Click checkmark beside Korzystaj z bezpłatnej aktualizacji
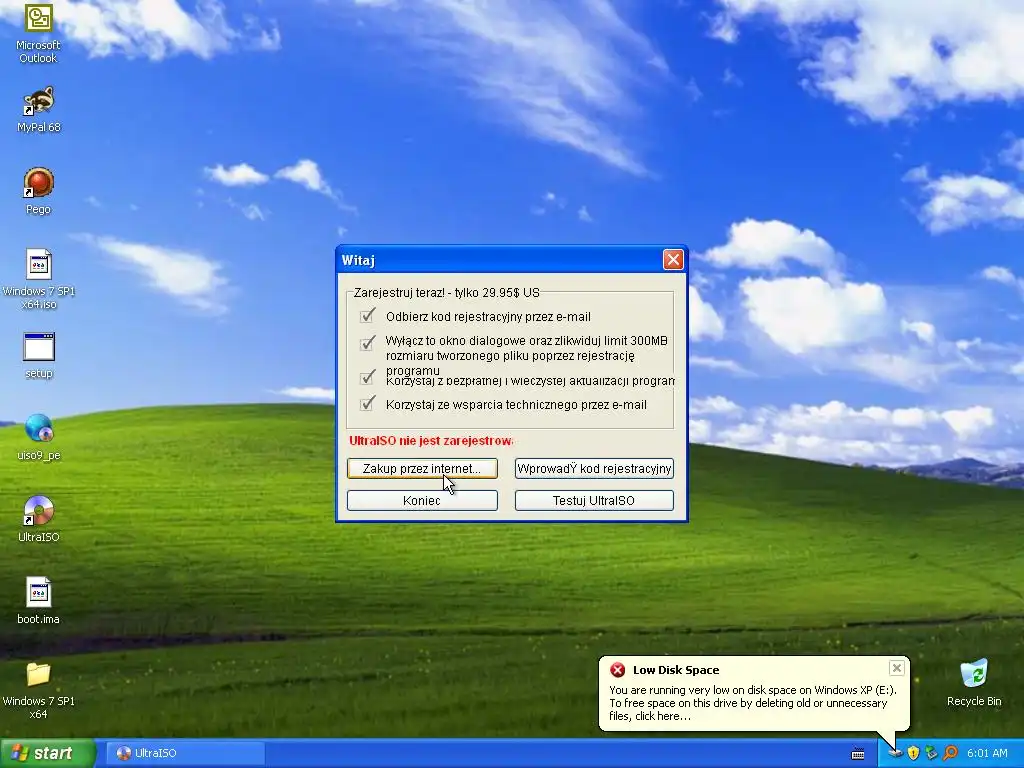1024x768 pixels. [368, 377]
